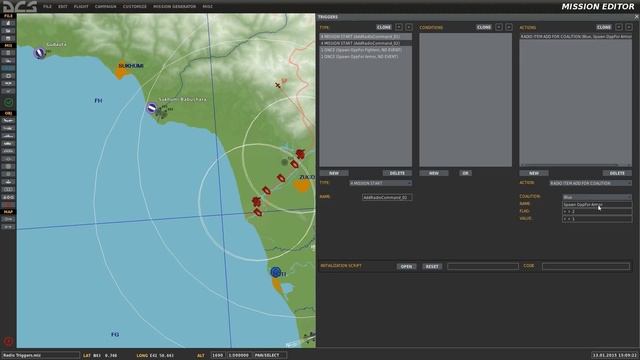Open the CUSTOMIZE menu
640x360 pixels.
134,7
